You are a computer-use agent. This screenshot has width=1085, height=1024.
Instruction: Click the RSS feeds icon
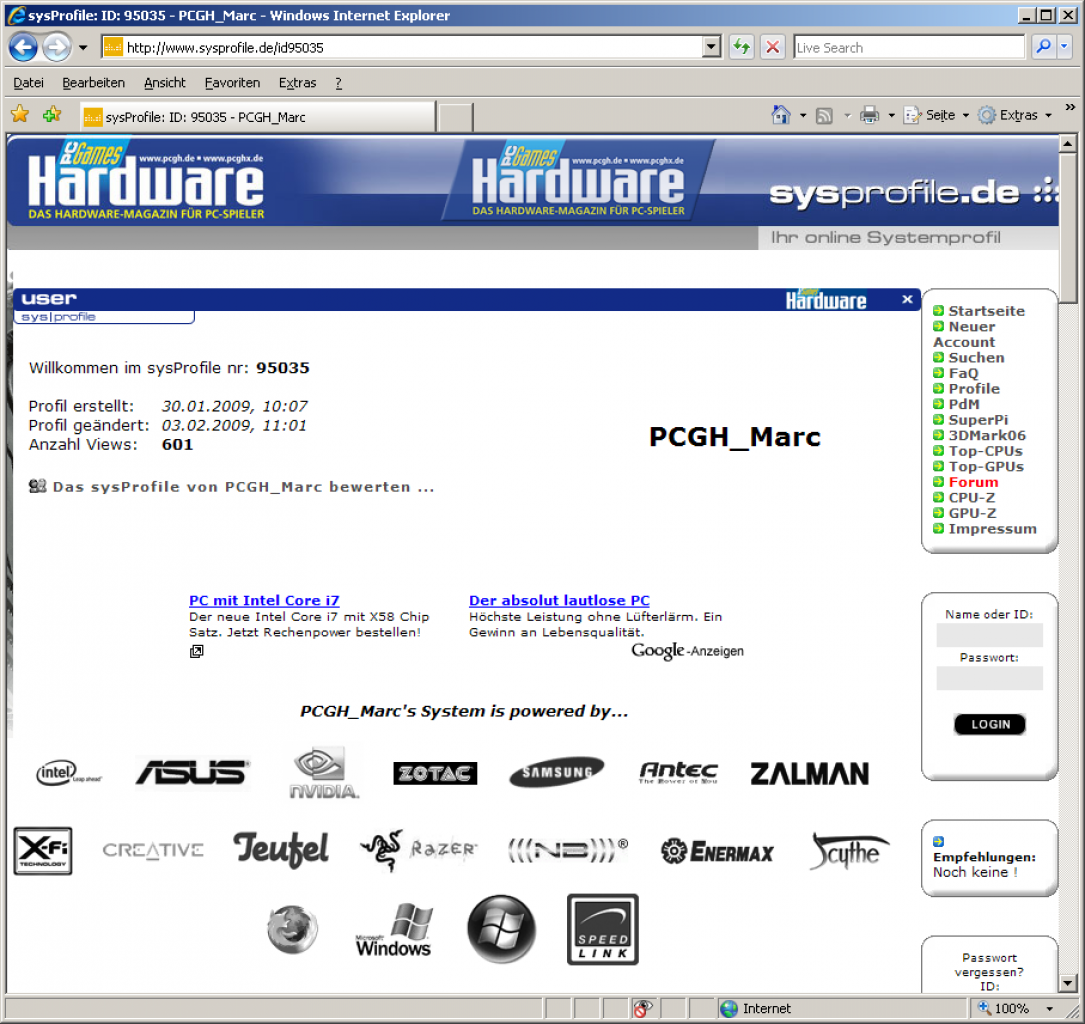point(824,116)
